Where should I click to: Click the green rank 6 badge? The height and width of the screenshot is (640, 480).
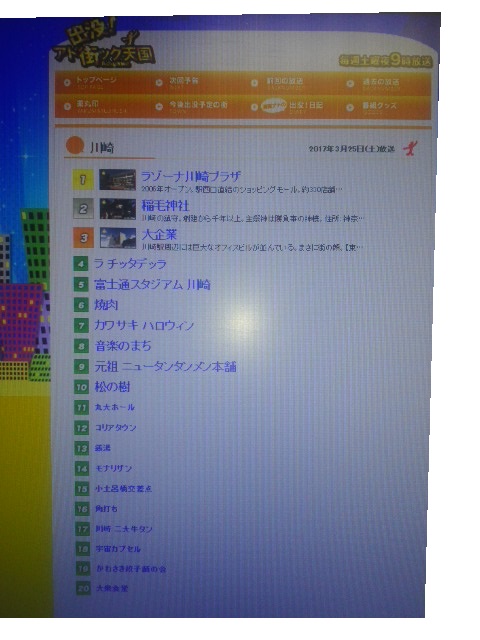[81, 304]
